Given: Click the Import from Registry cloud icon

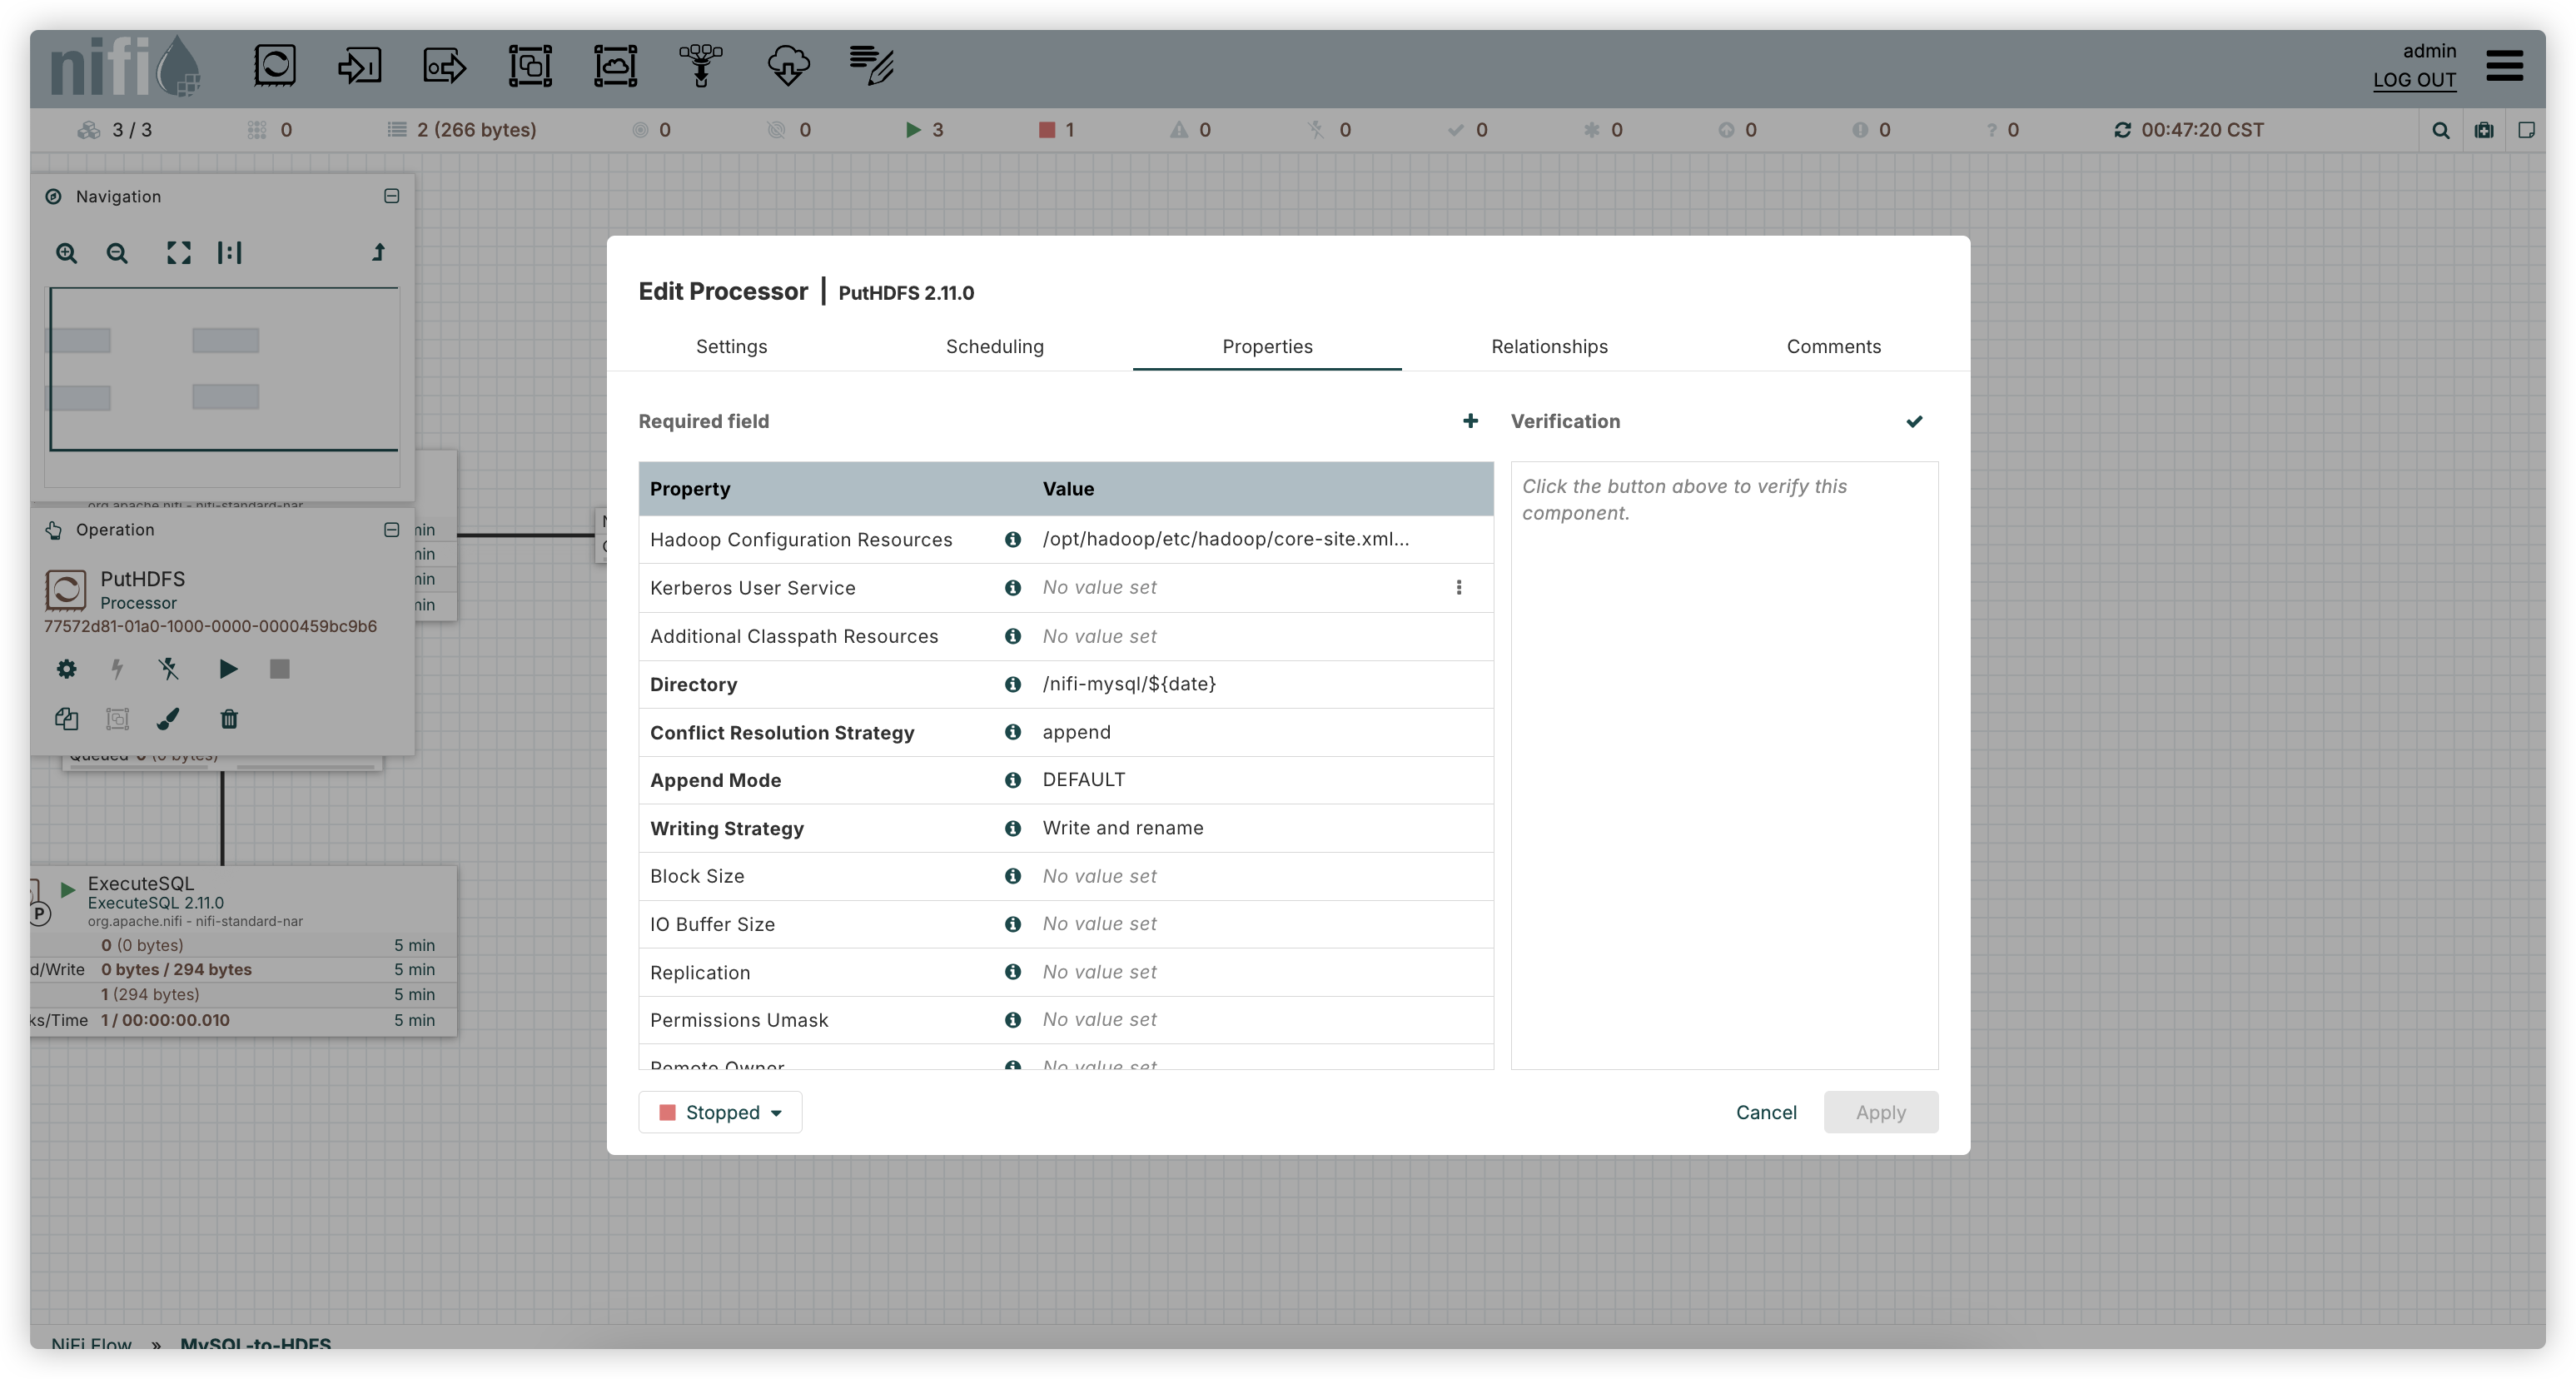Looking at the screenshot, I should coord(787,66).
